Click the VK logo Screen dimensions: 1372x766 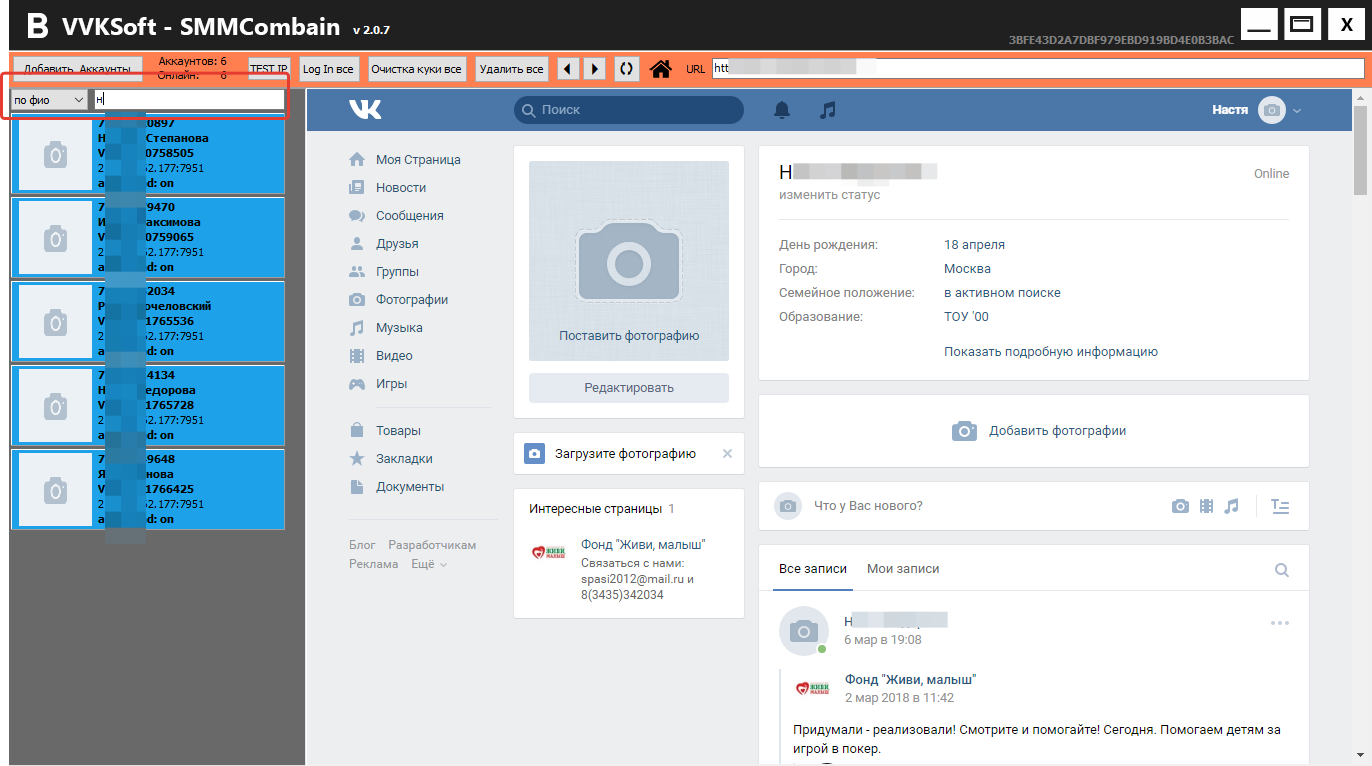365,110
